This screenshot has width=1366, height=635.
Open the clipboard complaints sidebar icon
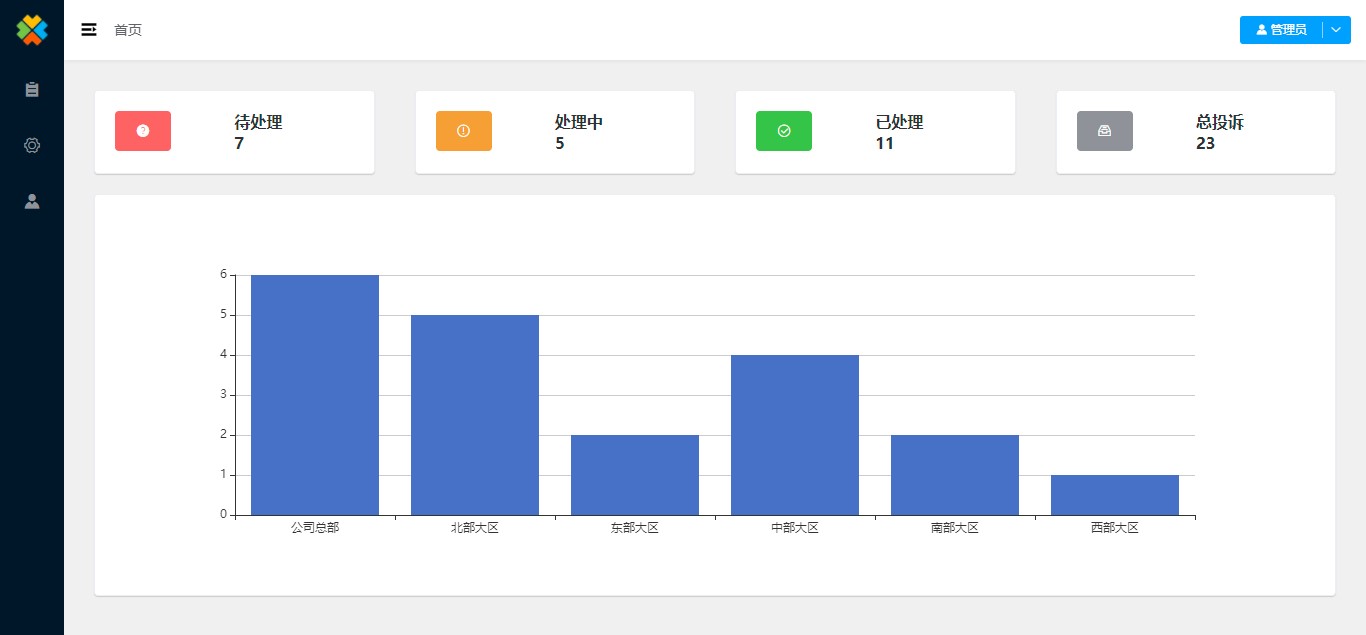[32, 90]
